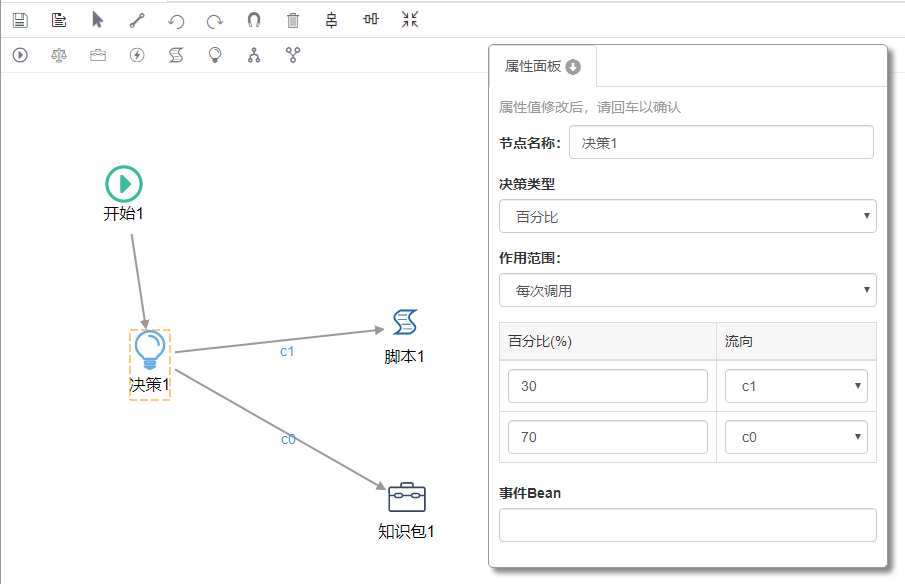Image resolution: width=905 pixels, height=584 pixels.
Task: Click the 事件Bean input field
Action: coord(687,525)
